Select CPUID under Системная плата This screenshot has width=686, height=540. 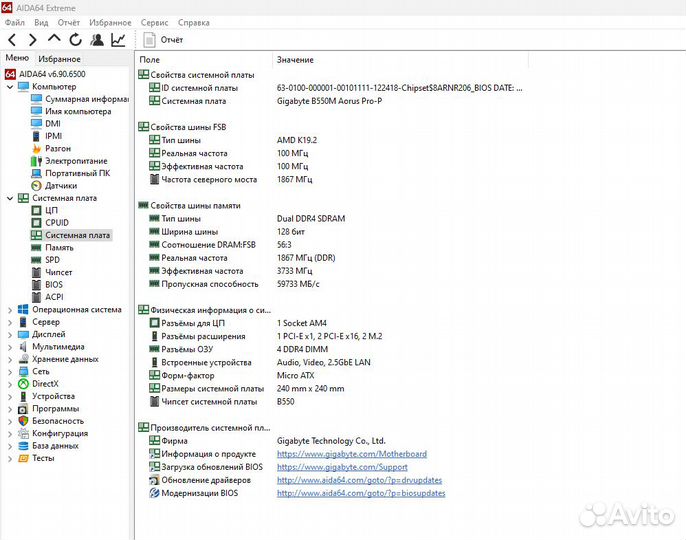57,223
